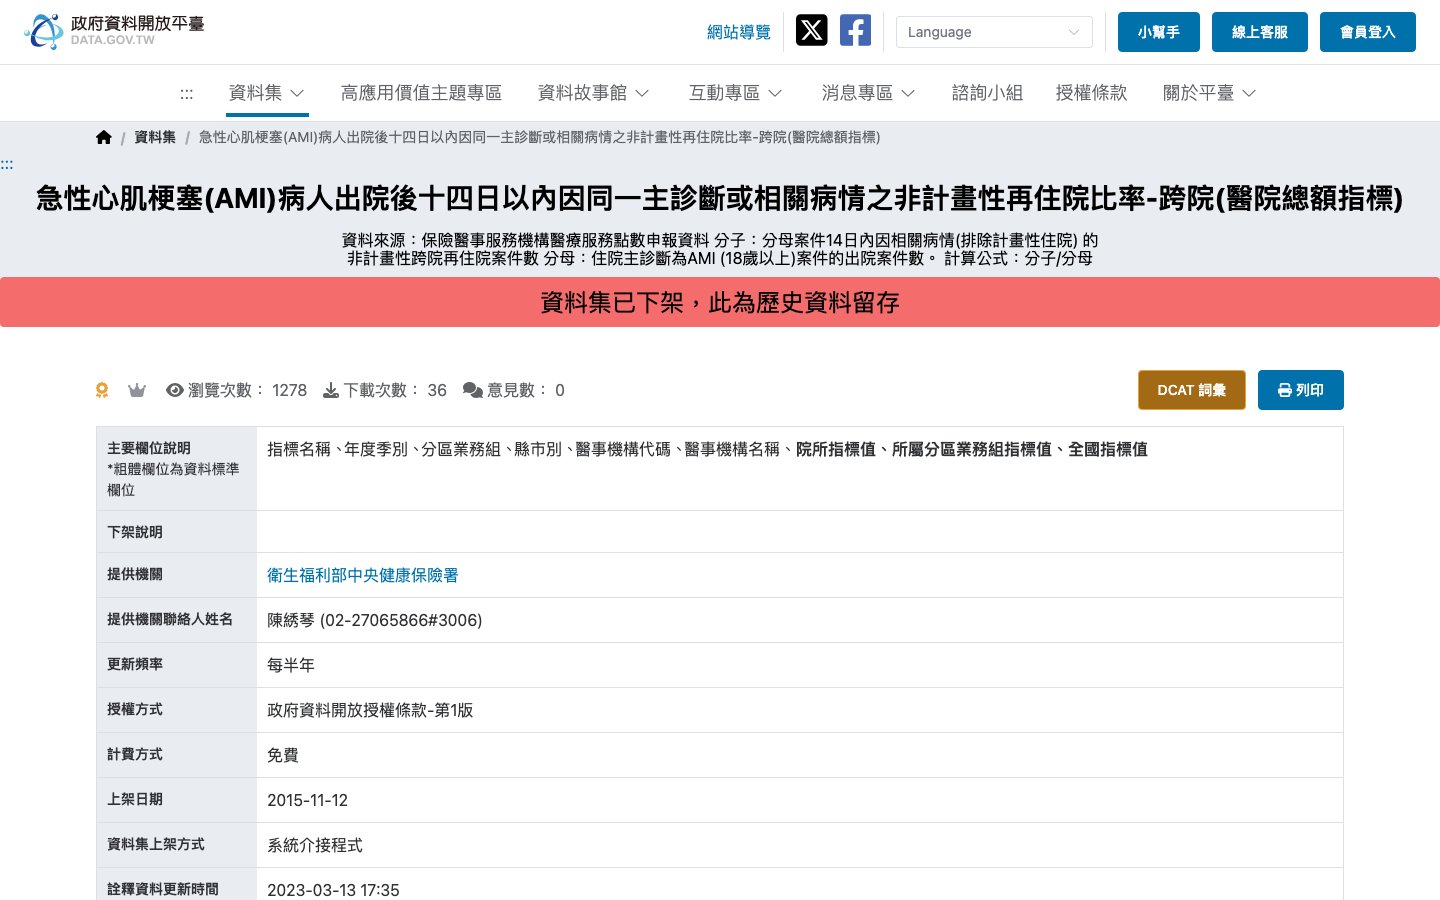The width and height of the screenshot is (1440, 900).
Task: Open 諮詢小組 menu item
Action: (987, 93)
